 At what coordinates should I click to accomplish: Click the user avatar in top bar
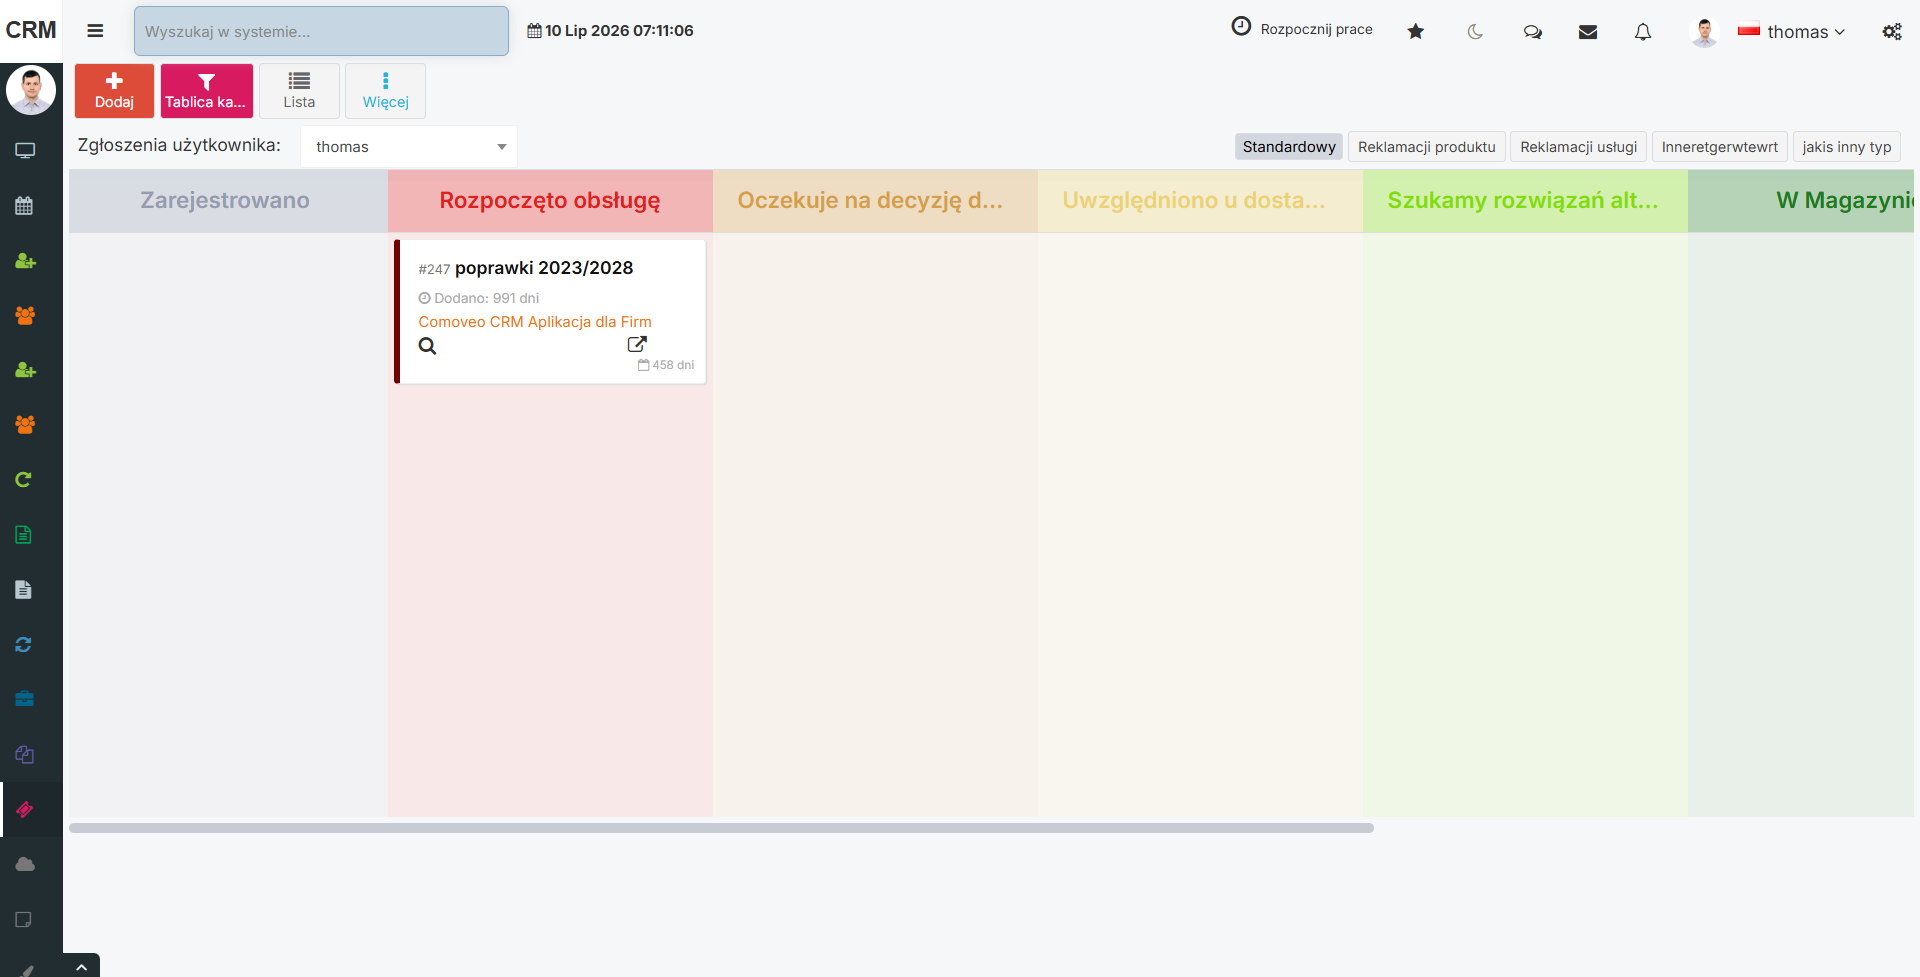[x=1704, y=32]
